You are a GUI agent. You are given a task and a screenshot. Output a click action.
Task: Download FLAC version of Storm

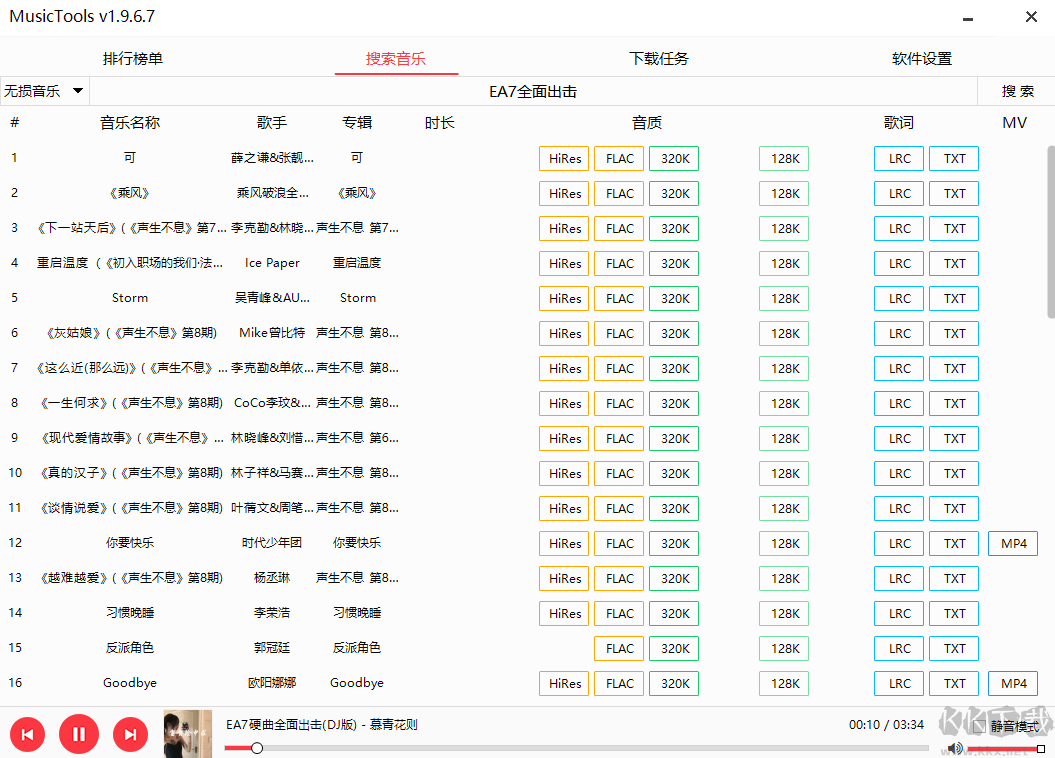point(618,298)
